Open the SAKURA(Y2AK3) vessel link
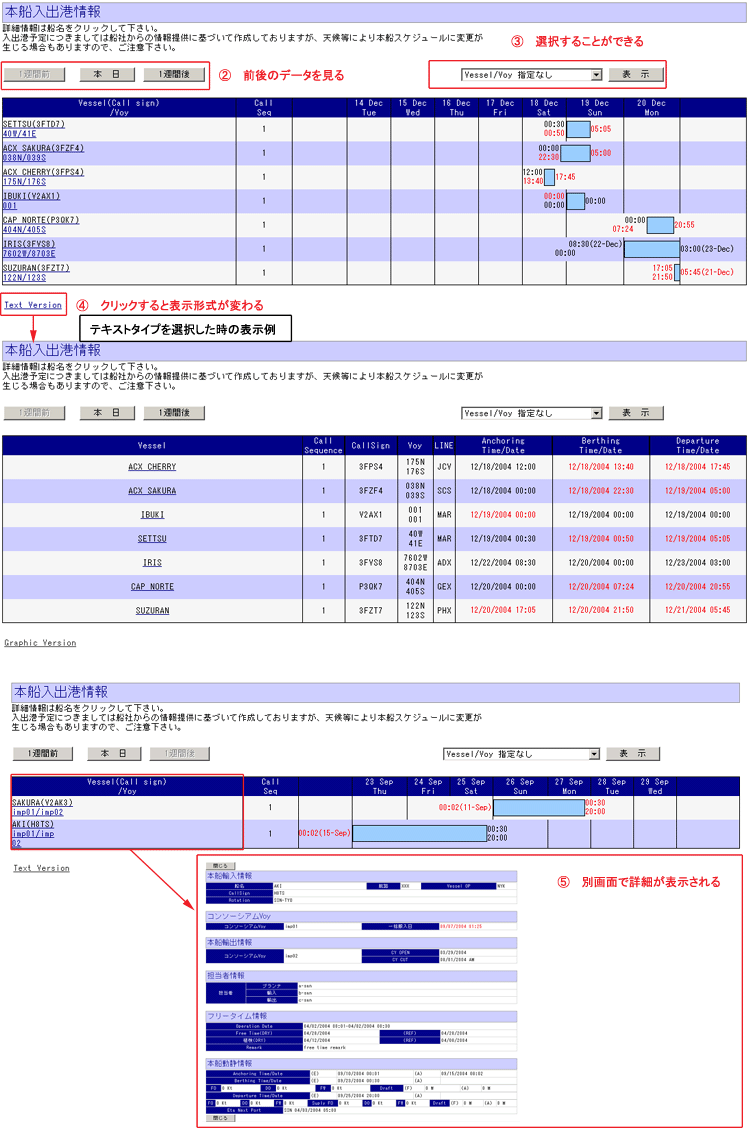The image size is (750, 1134). tap(42, 802)
